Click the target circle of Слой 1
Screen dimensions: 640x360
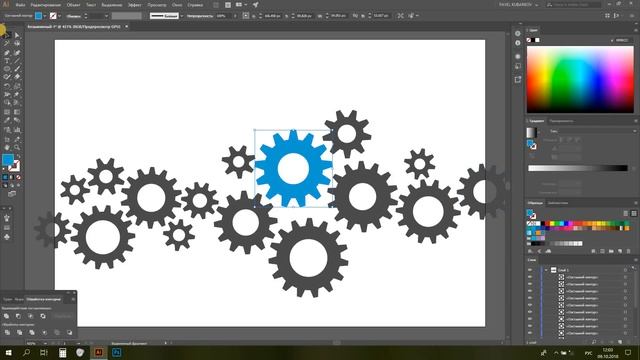pos(625,270)
